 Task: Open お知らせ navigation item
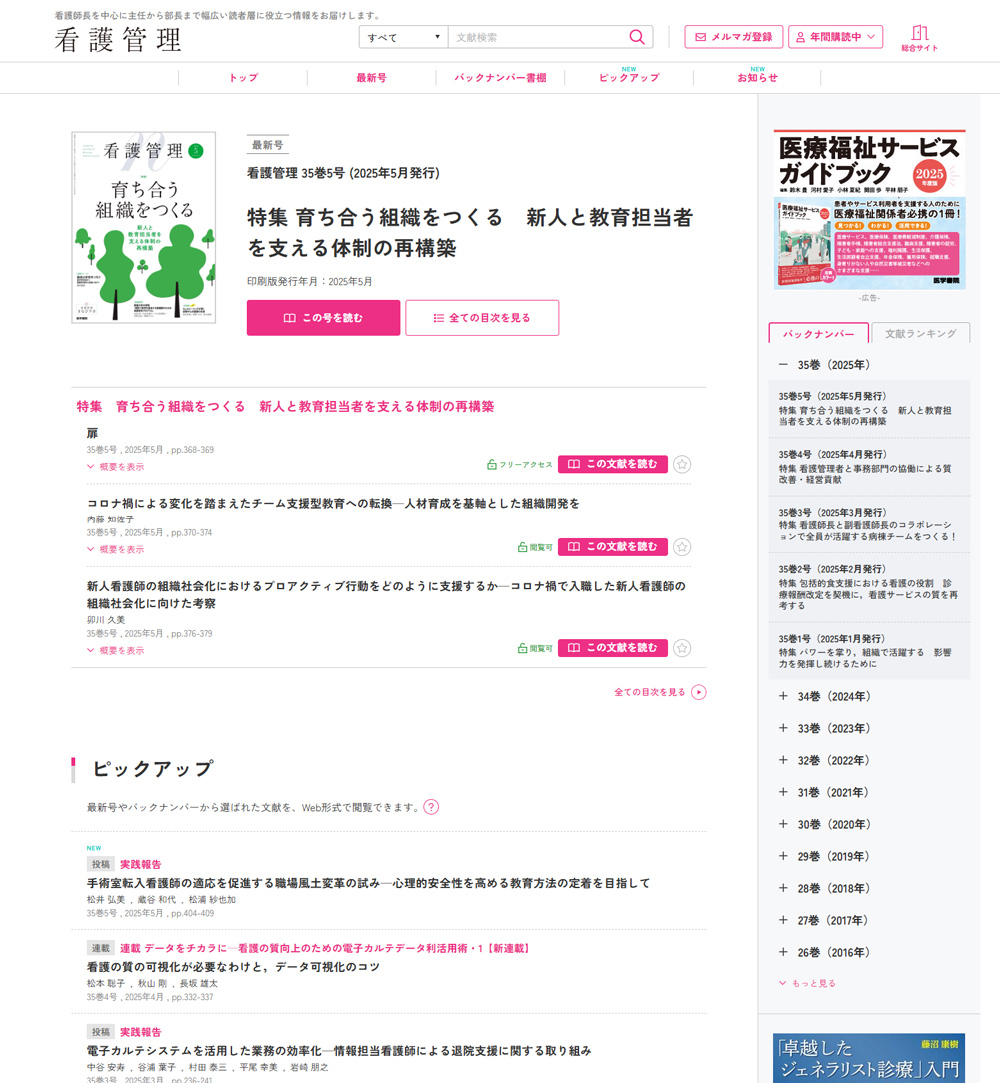757,78
